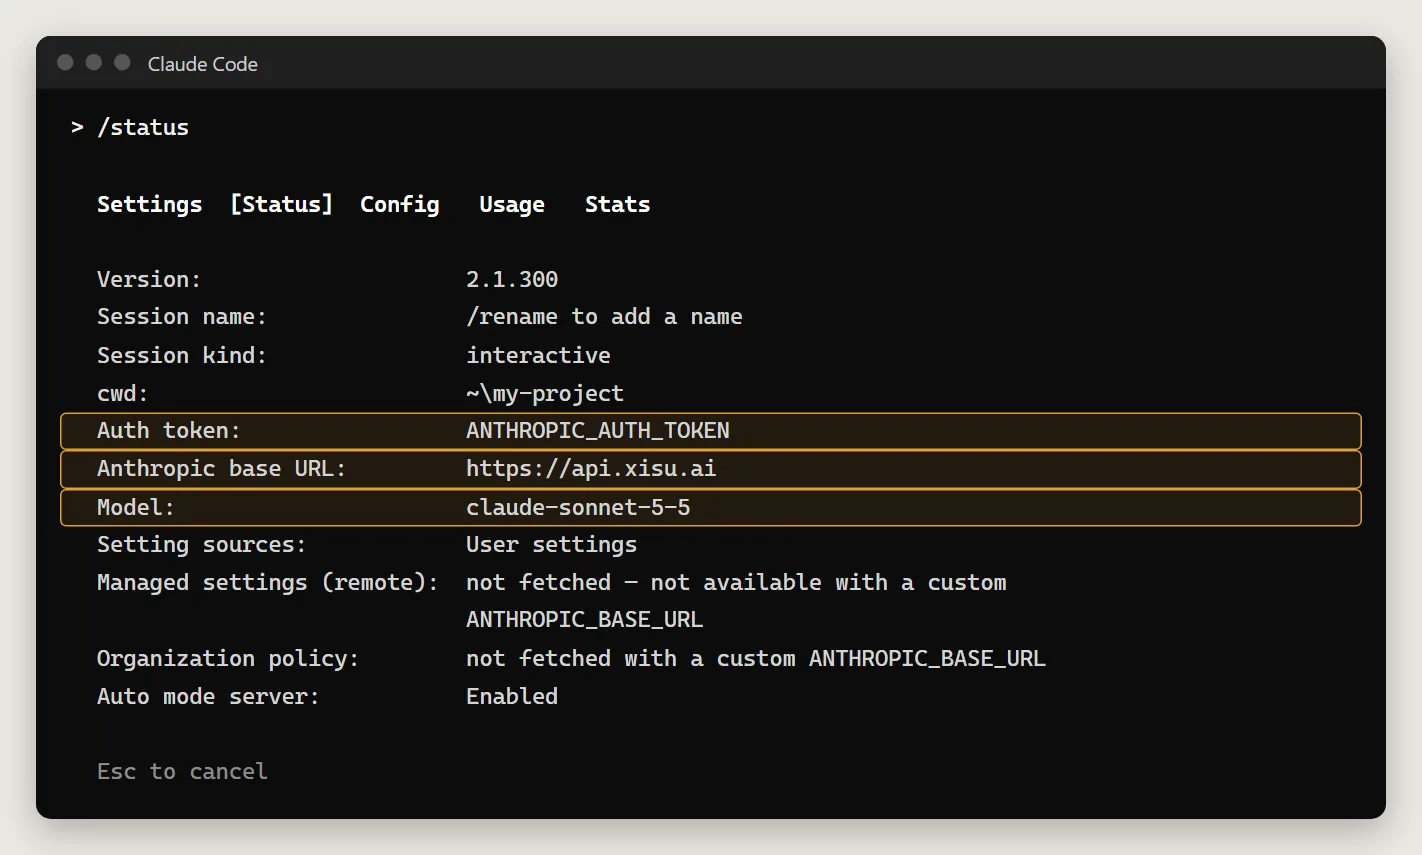Open the Config tab
This screenshot has width=1422, height=855.
click(x=399, y=204)
